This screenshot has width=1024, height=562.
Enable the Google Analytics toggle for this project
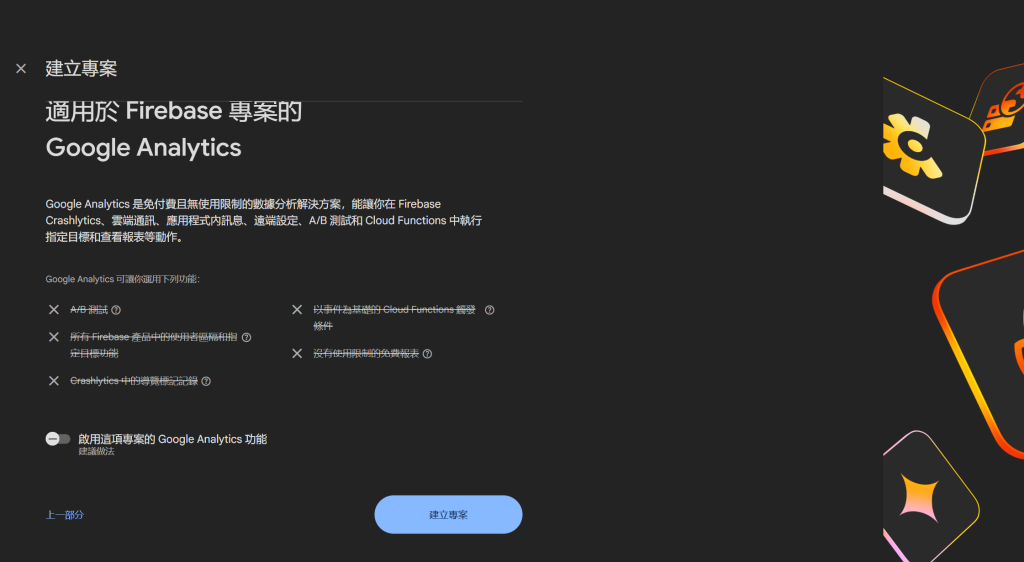click(57, 439)
